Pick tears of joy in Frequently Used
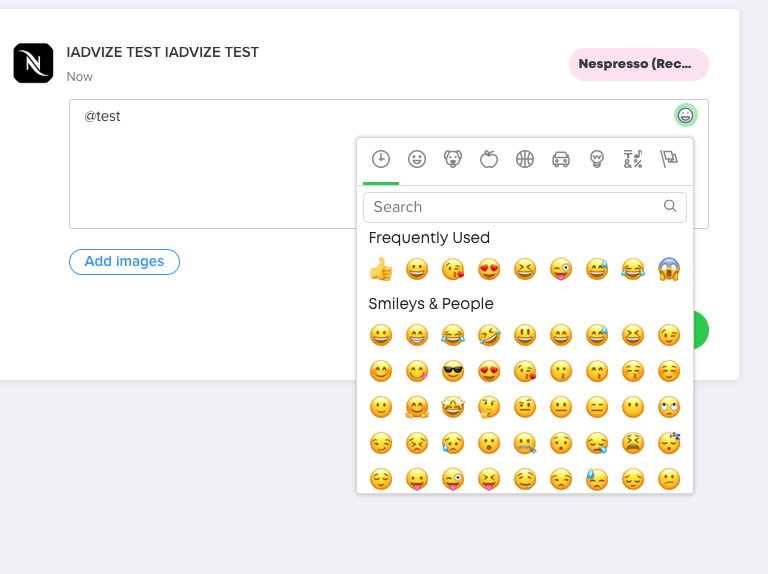Screen dimensions: 768x574 [633, 269]
